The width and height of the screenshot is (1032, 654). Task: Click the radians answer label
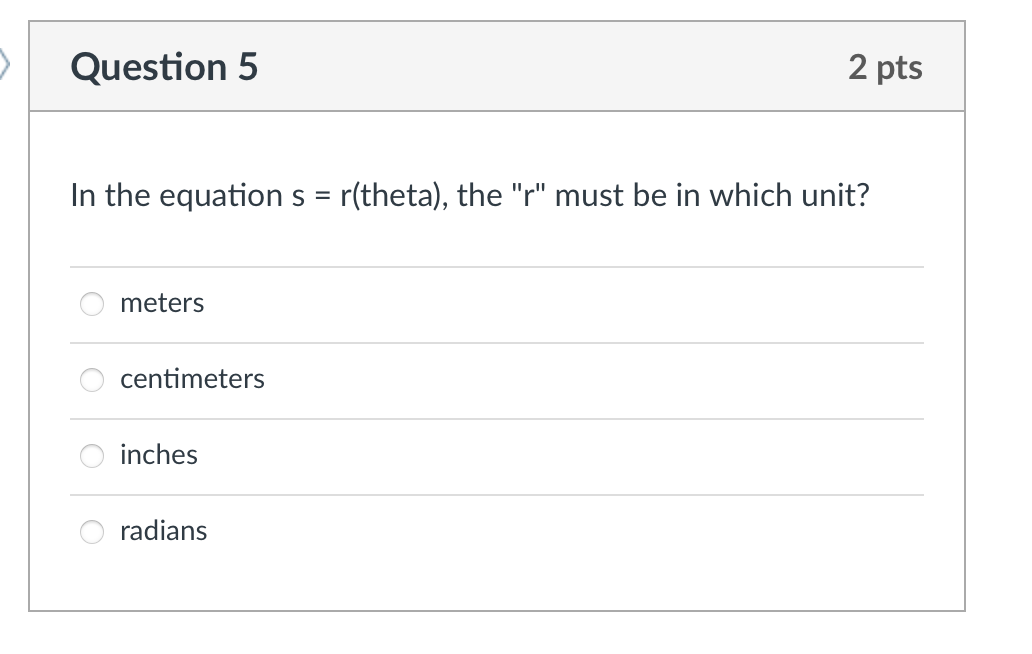point(163,532)
